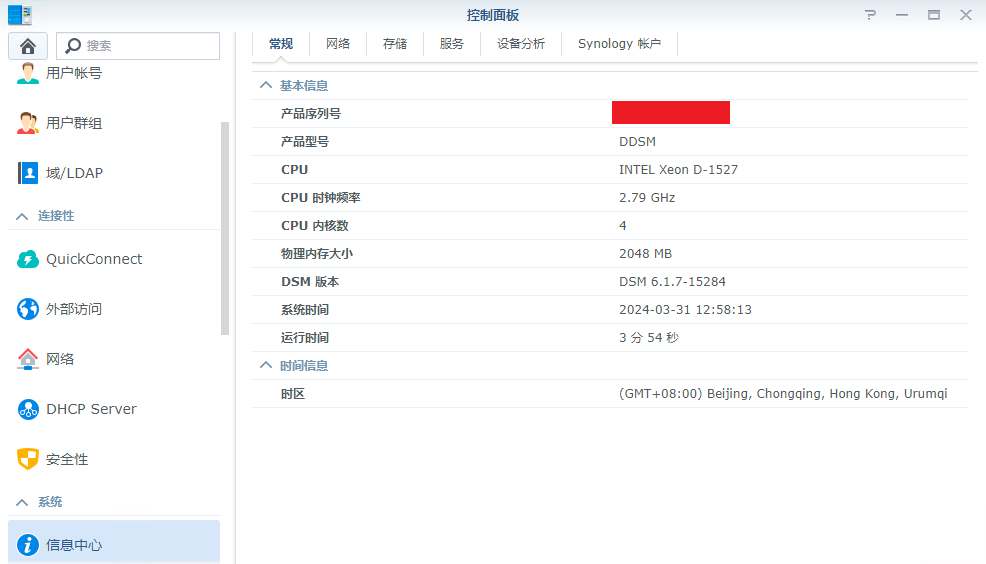Click the 外部访问 globe icon
The height and width of the screenshot is (564, 986).
point(28,309)
